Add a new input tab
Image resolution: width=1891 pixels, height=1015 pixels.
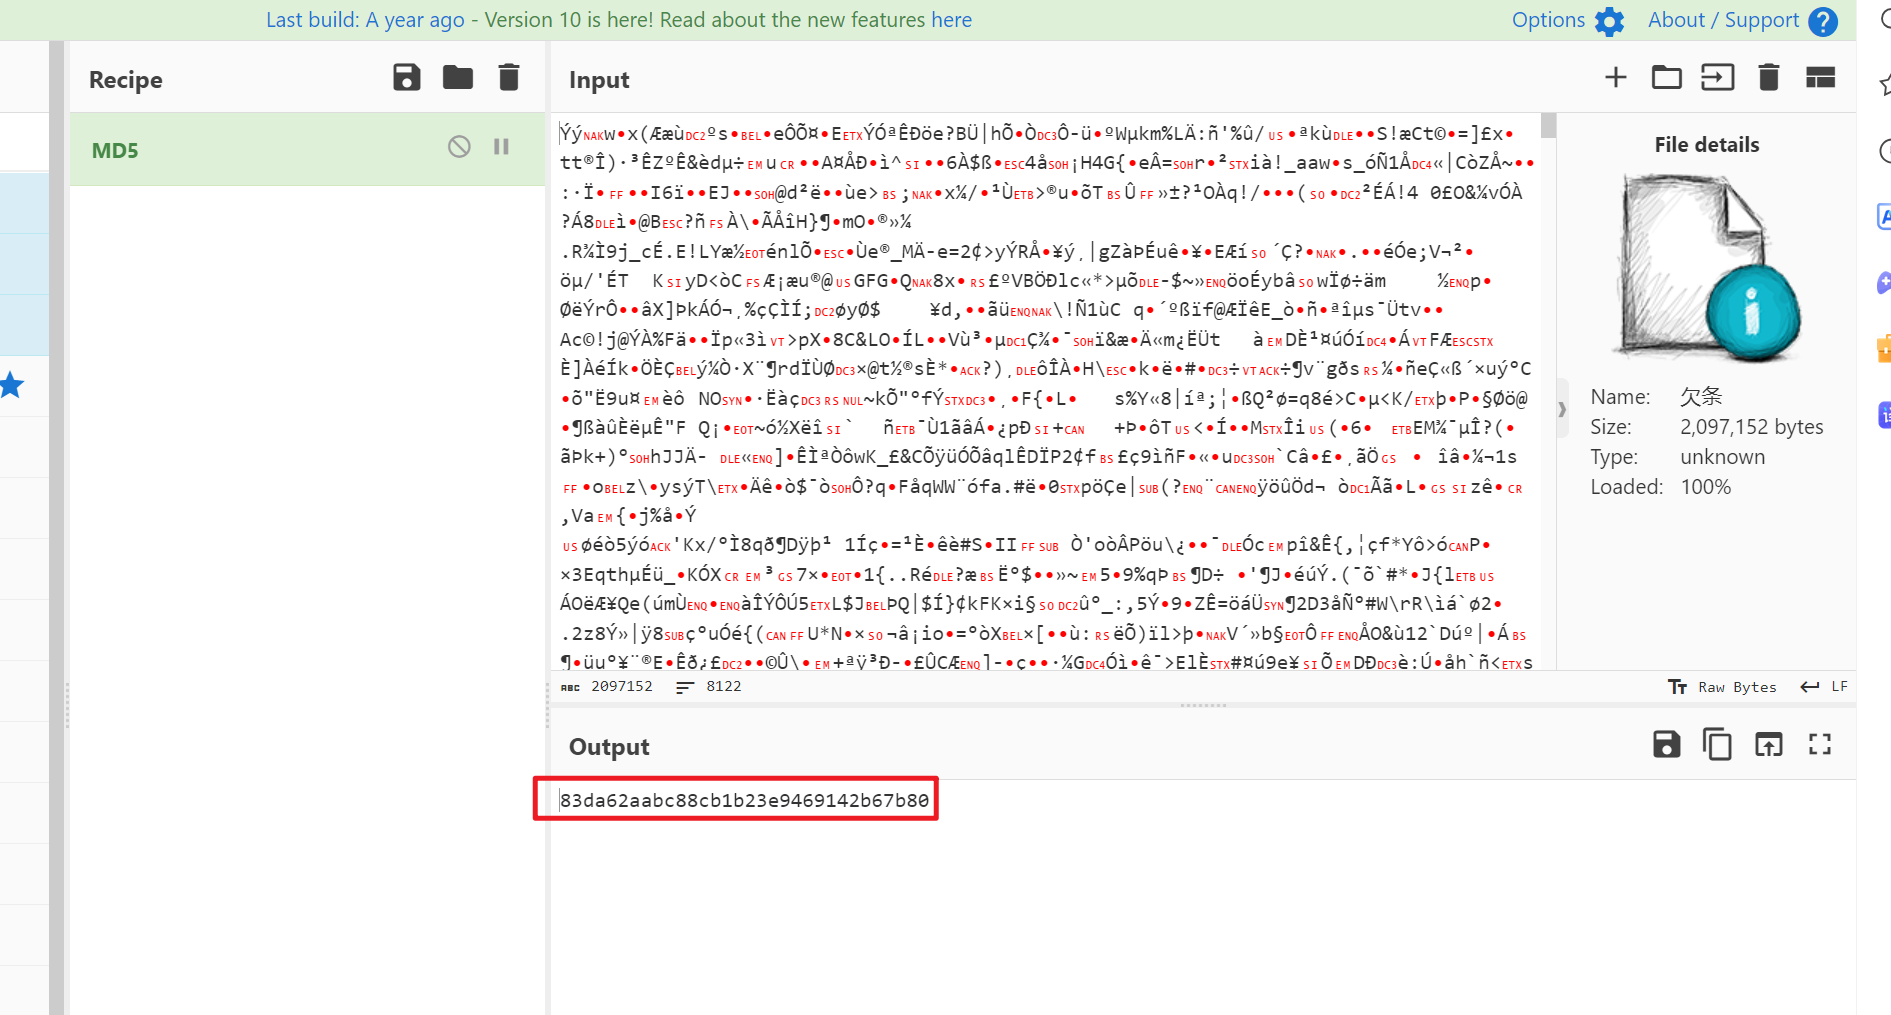(1616, 78)
